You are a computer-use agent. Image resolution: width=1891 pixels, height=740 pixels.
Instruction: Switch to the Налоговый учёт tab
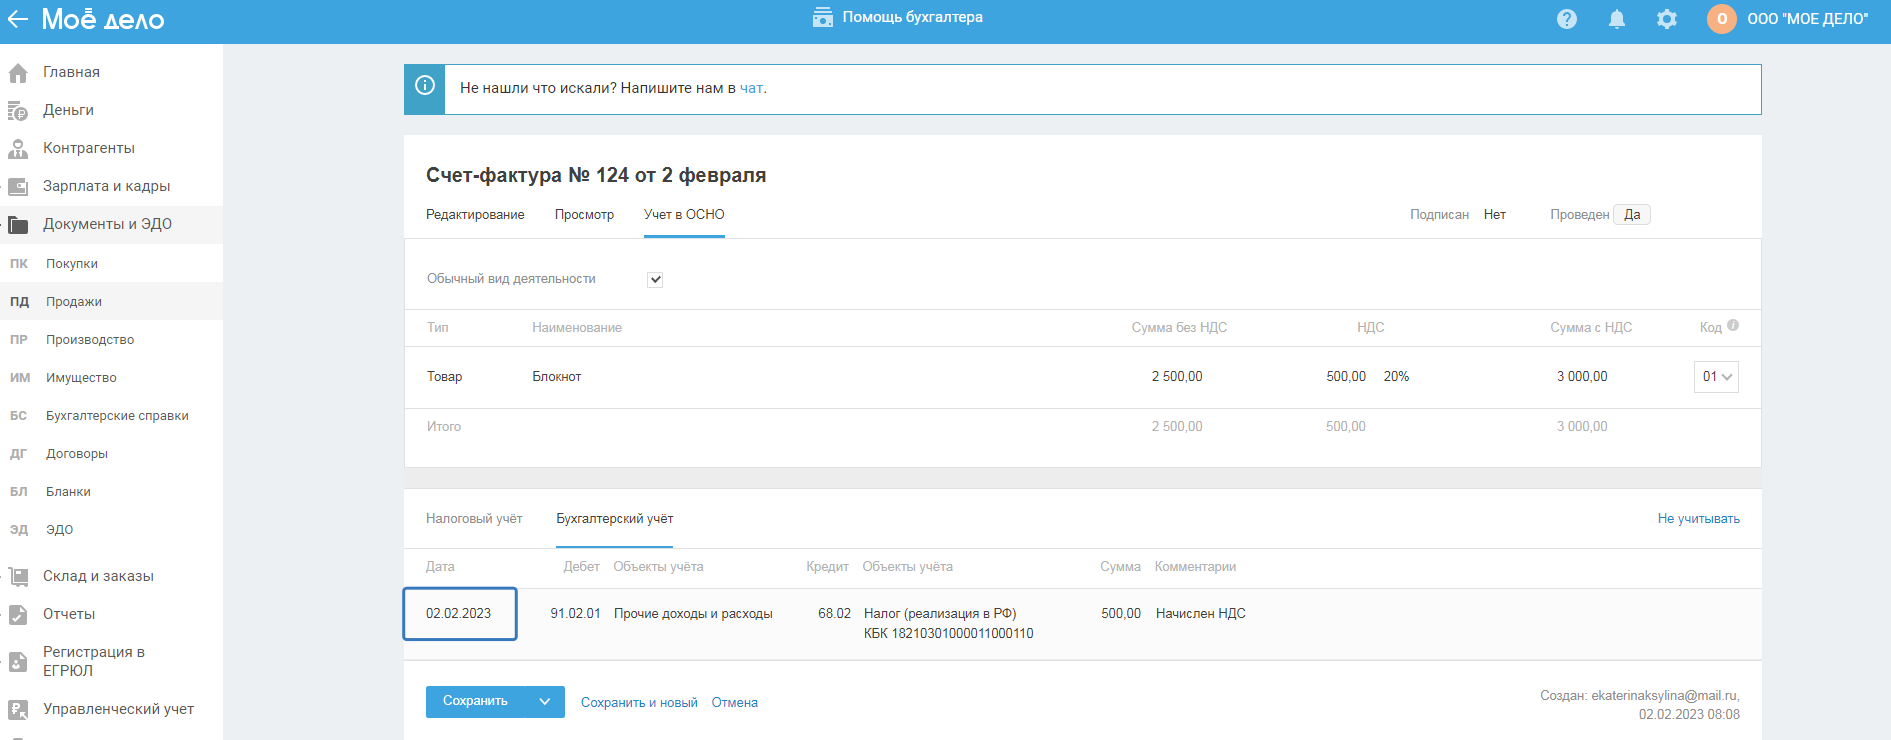pyautogui.click(x=474, y=519)
